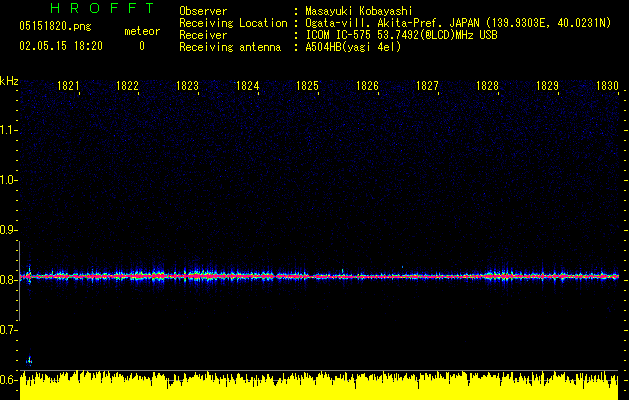
Task: Select the filename 05151820.png
Action: (x=55, y=27)
